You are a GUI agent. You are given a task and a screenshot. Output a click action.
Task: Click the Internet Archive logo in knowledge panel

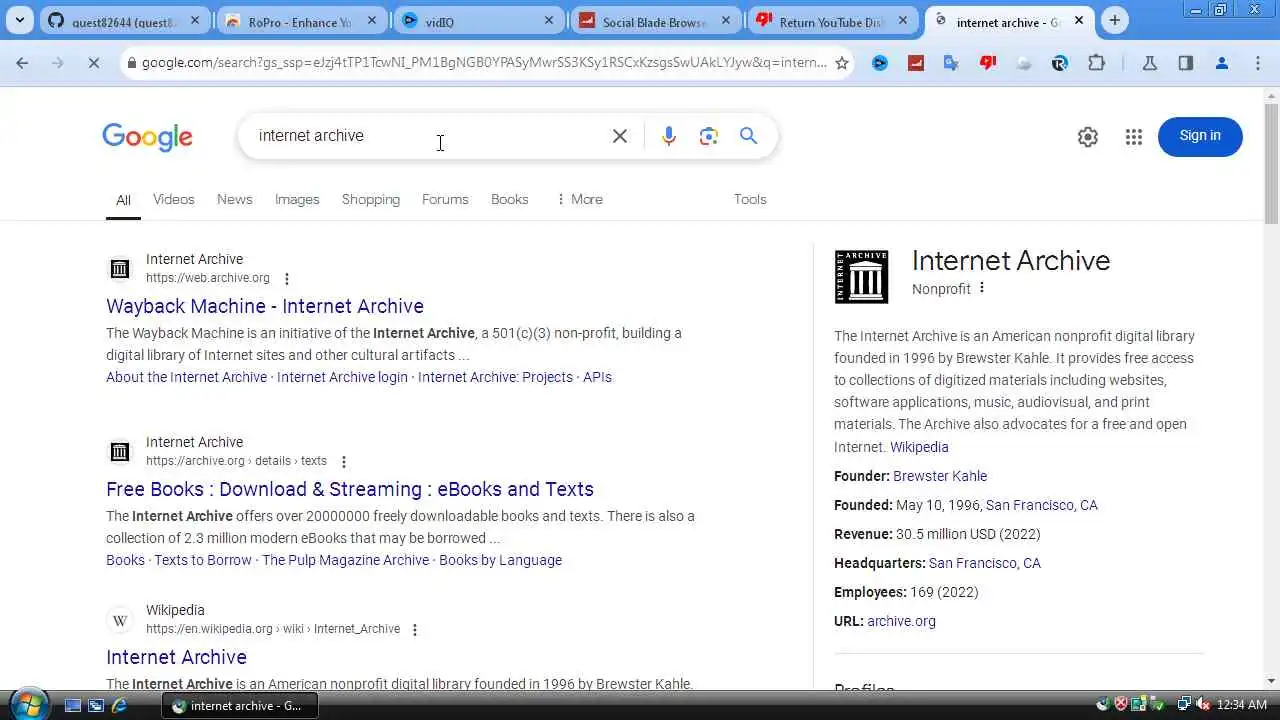click(x=861, y=277)
